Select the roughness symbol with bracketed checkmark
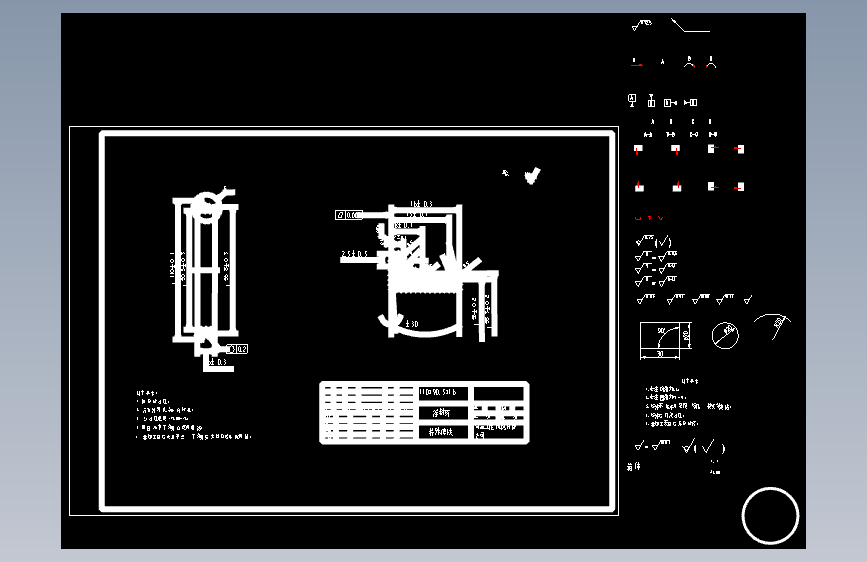 click(654, 241)
